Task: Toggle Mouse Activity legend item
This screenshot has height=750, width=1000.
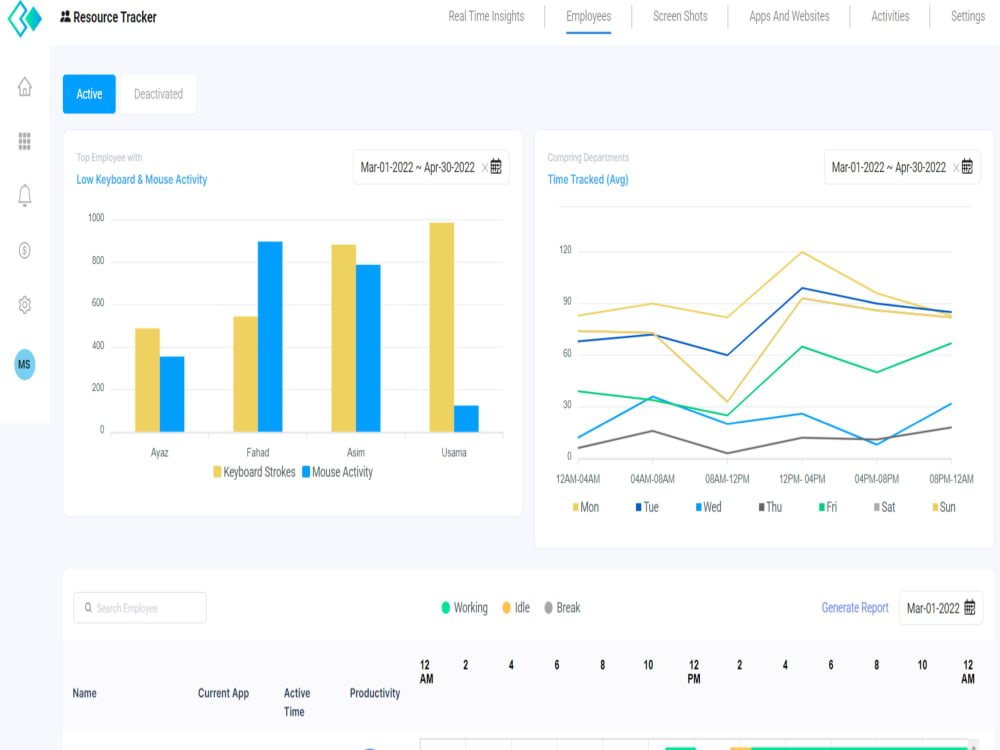Action: (337, 472)
